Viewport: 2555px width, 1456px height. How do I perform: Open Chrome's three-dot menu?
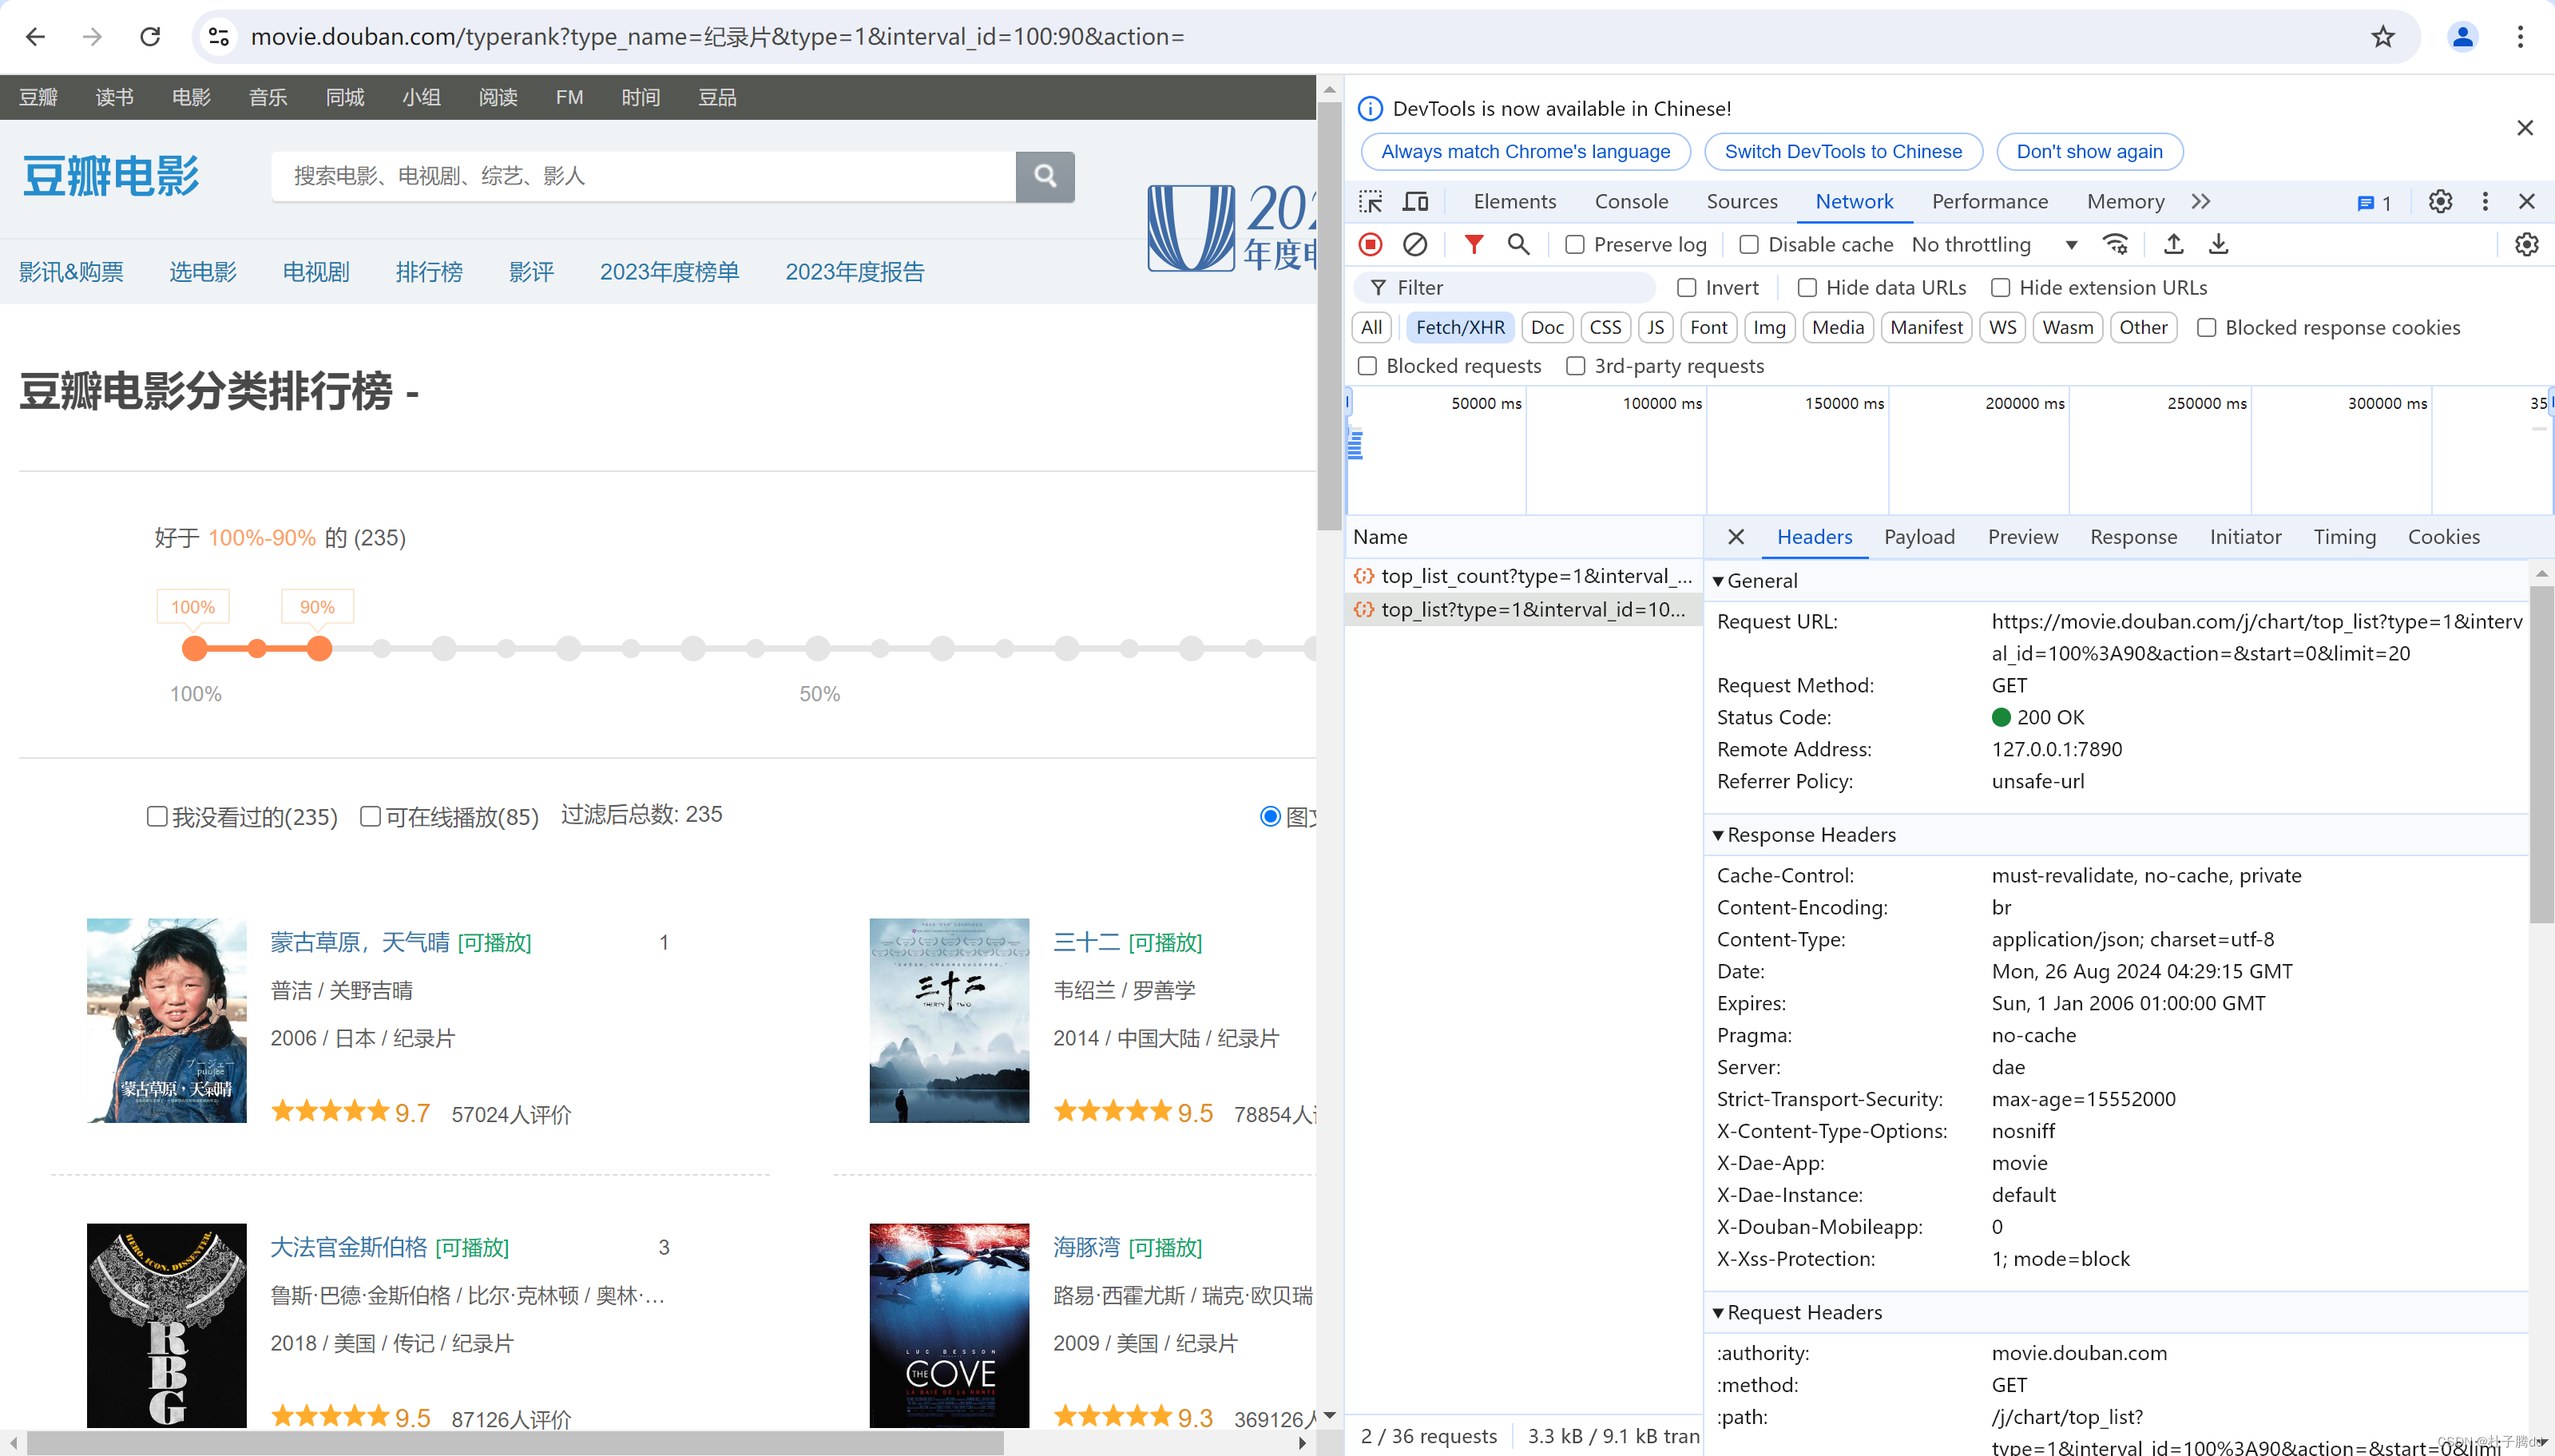[x=2520, y=37]
